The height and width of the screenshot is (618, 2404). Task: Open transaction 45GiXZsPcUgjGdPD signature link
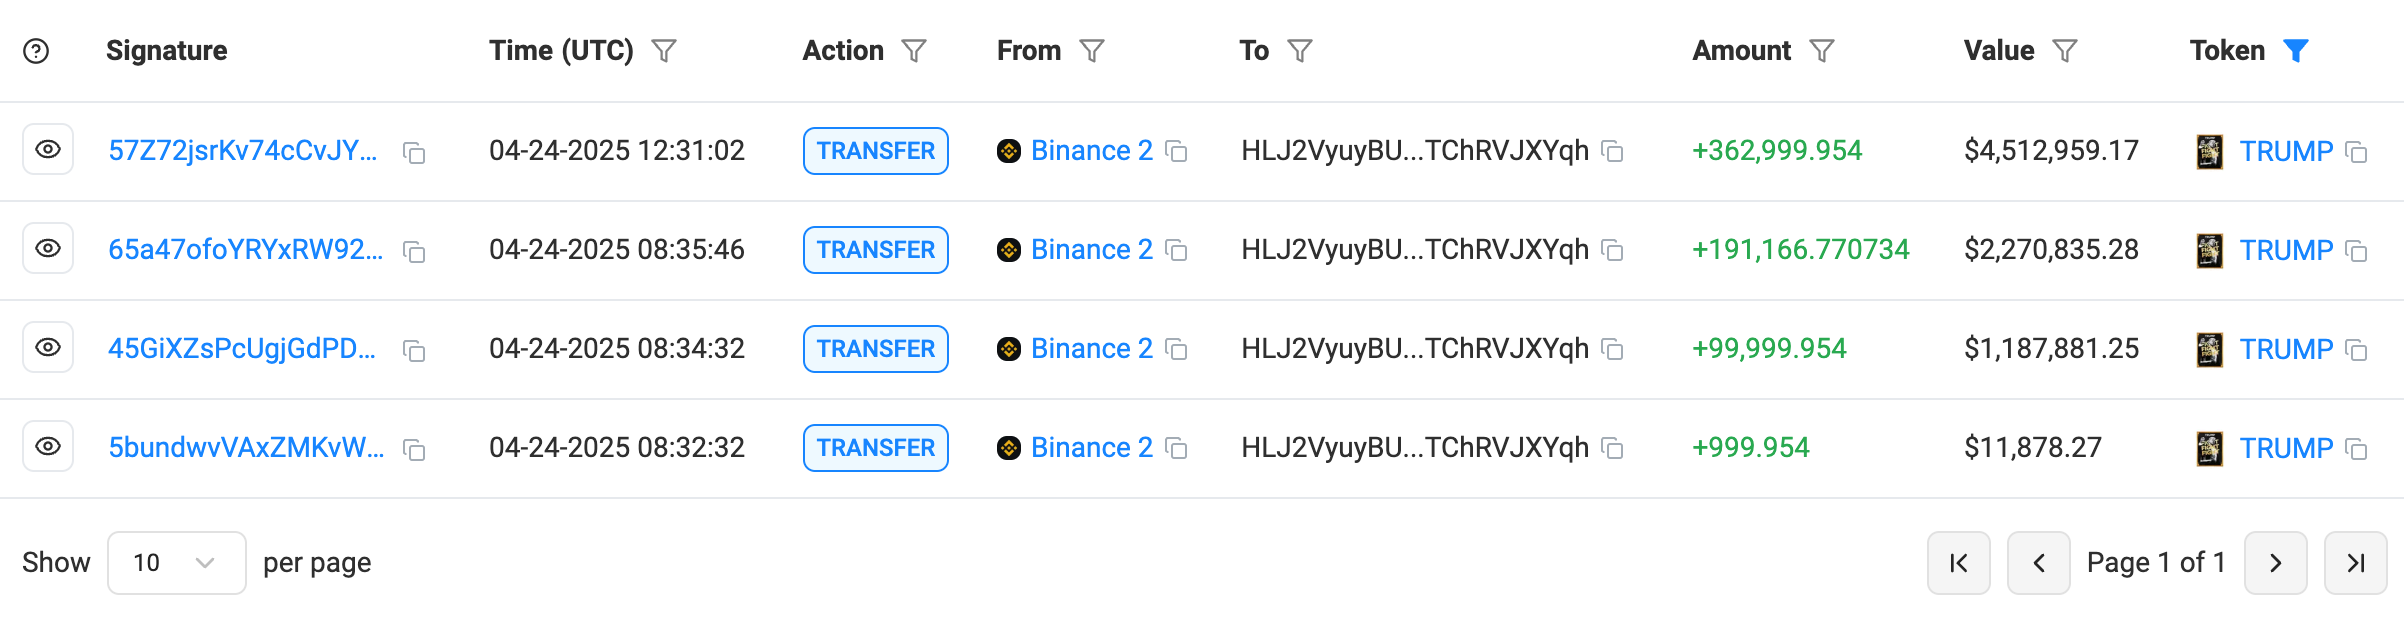pos(242,348)
